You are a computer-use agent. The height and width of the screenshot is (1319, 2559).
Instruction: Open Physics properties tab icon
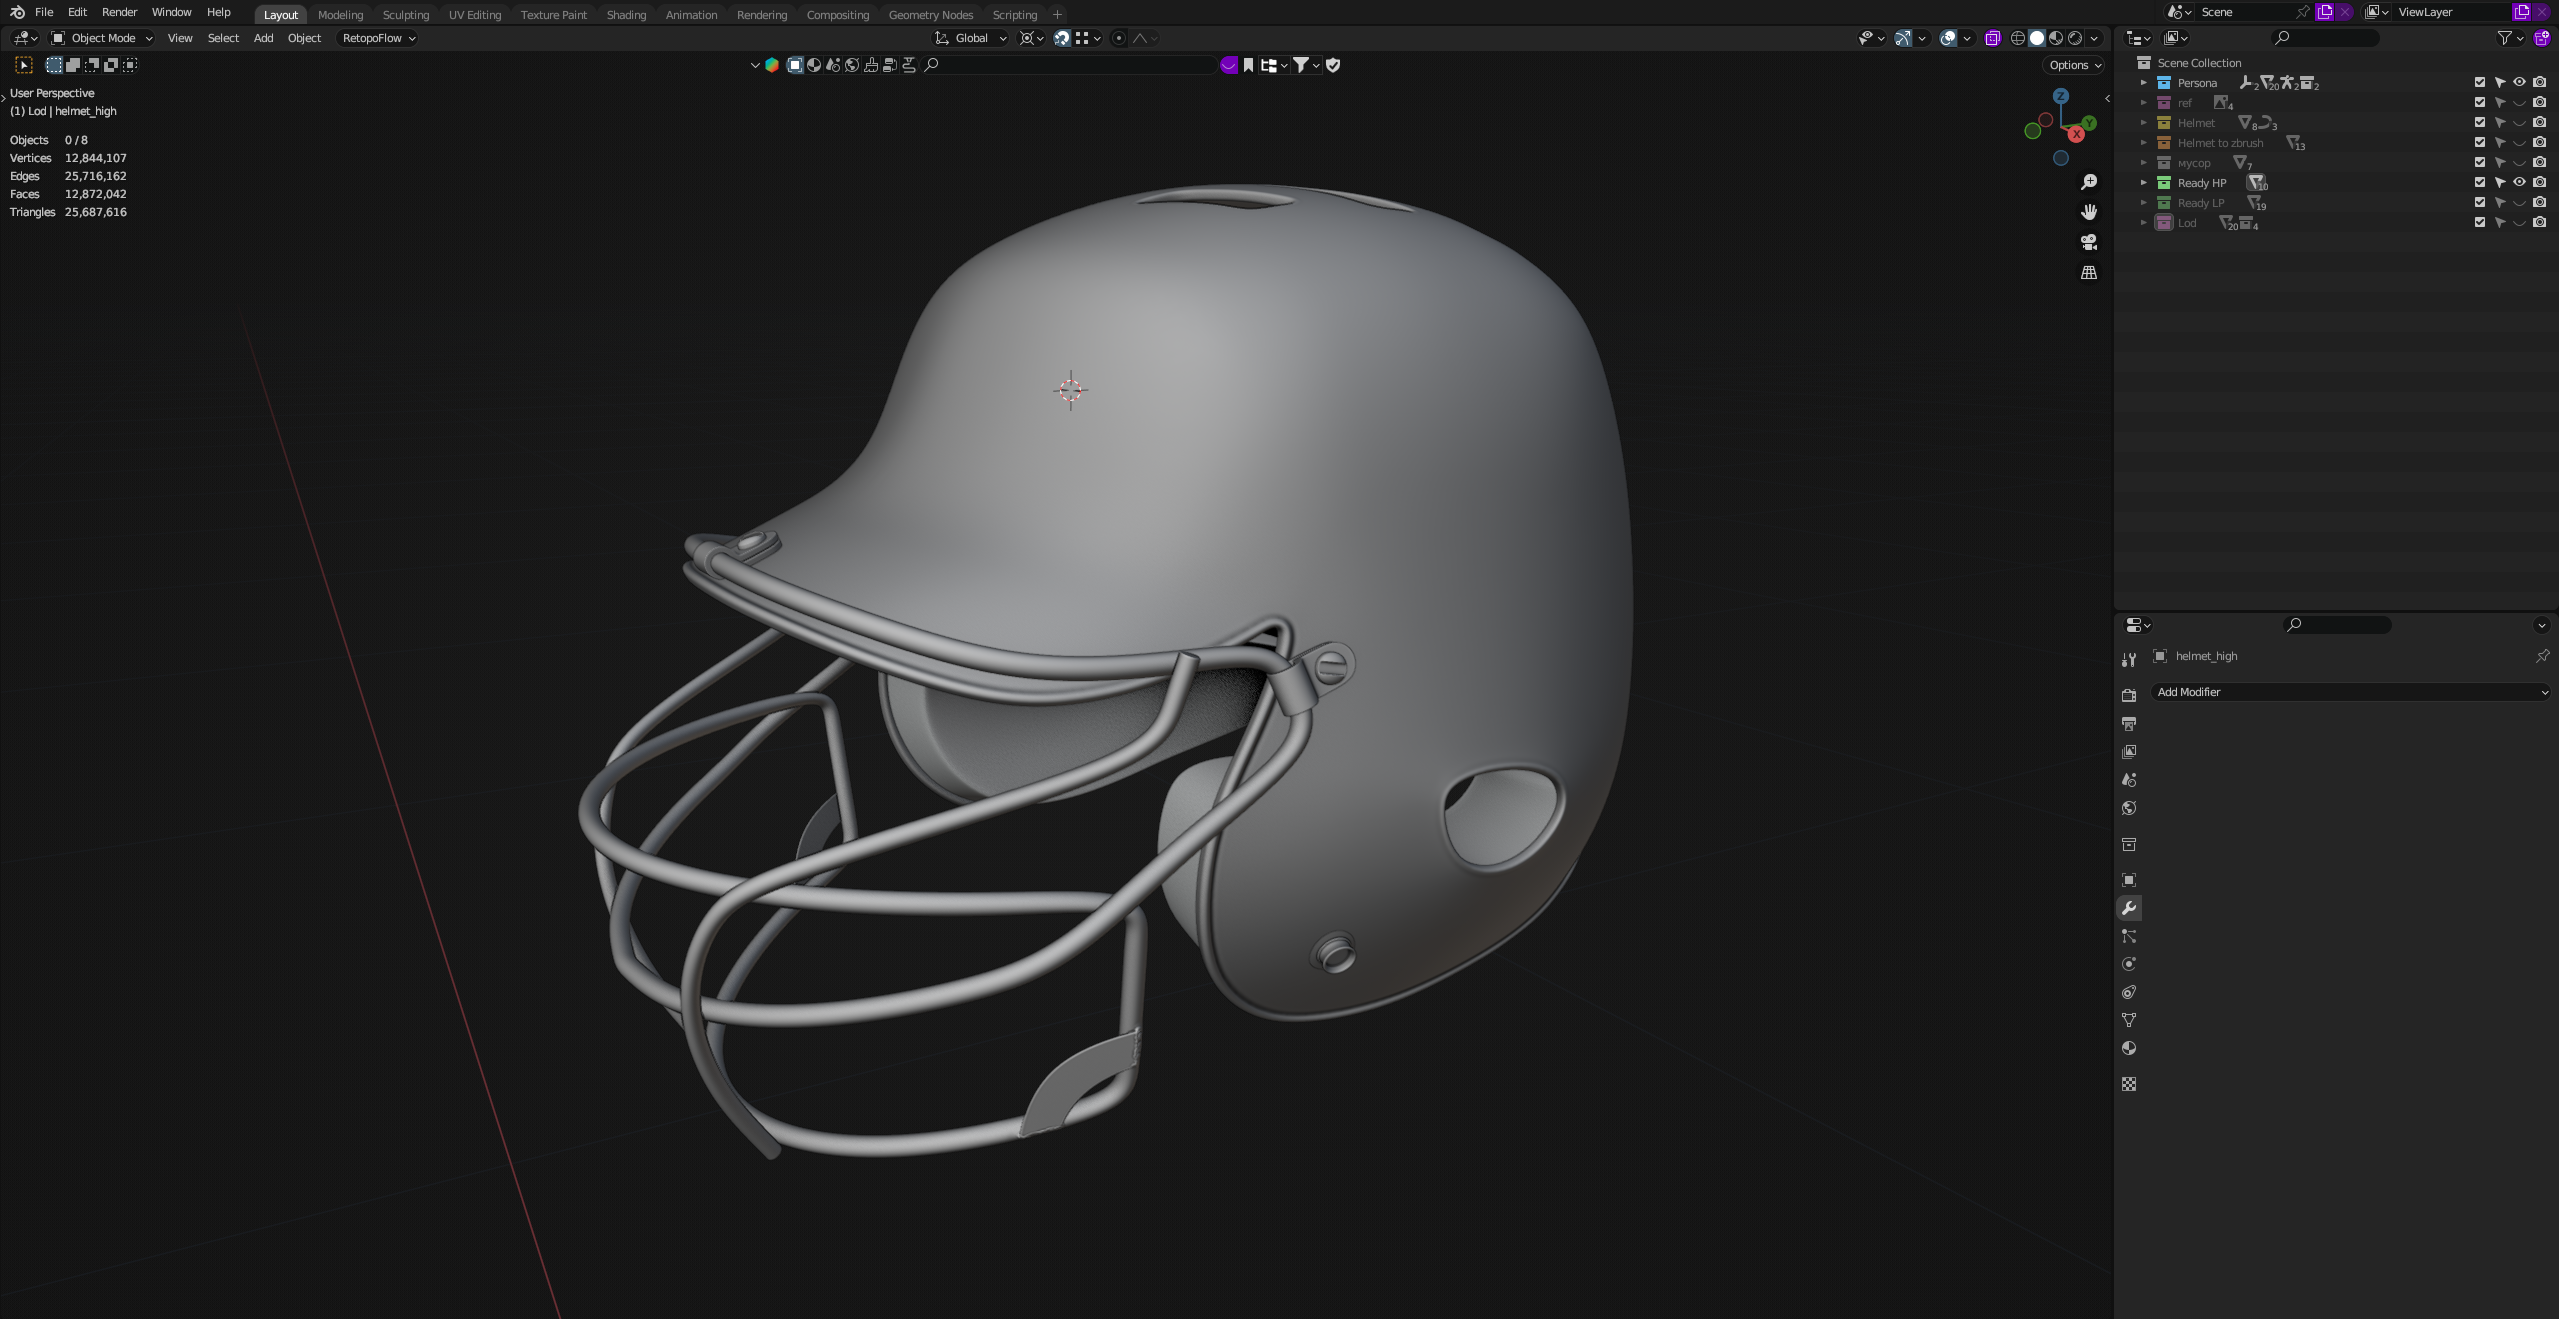pyautogui.click(x=2129, y=964)
